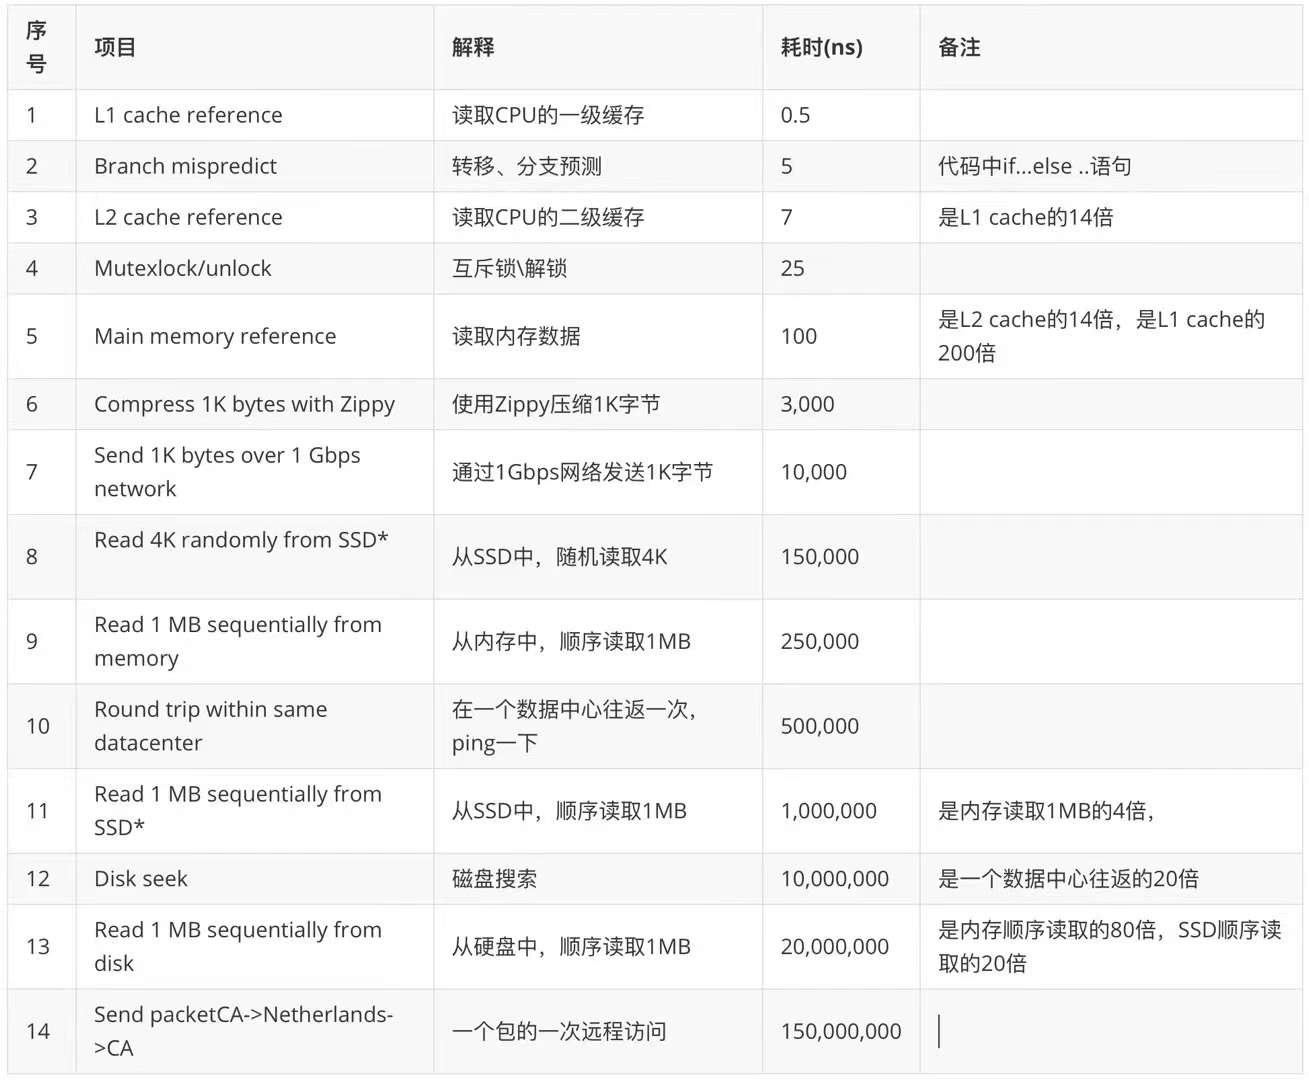Click the 20,000,000 duration value

(834, 946)
